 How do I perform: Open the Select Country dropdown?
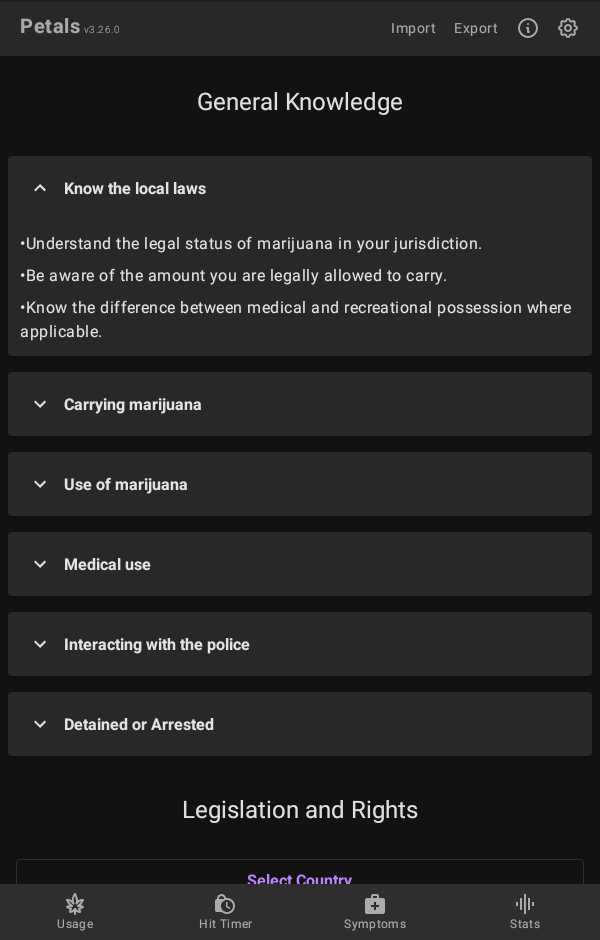click(300, 874)
